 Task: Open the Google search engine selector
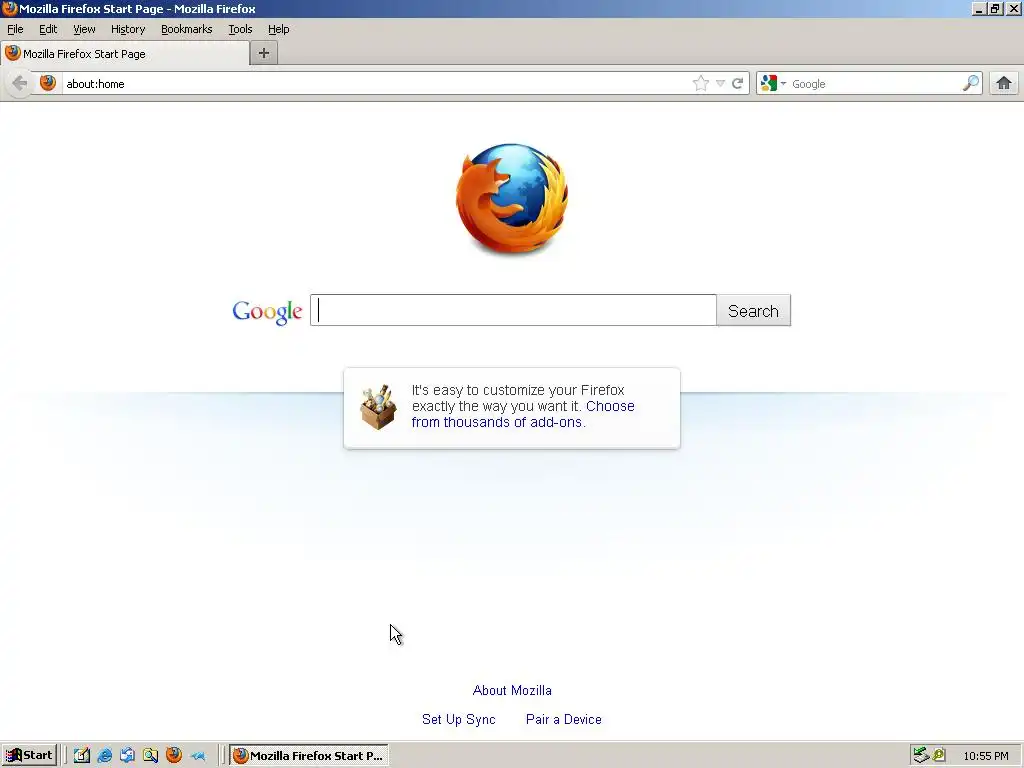773,83
